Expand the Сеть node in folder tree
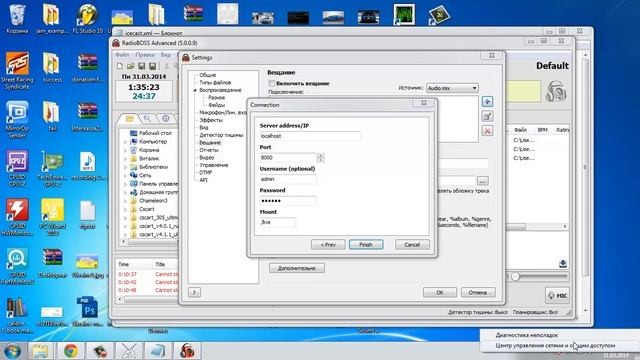640x360 pixels. 125,175
